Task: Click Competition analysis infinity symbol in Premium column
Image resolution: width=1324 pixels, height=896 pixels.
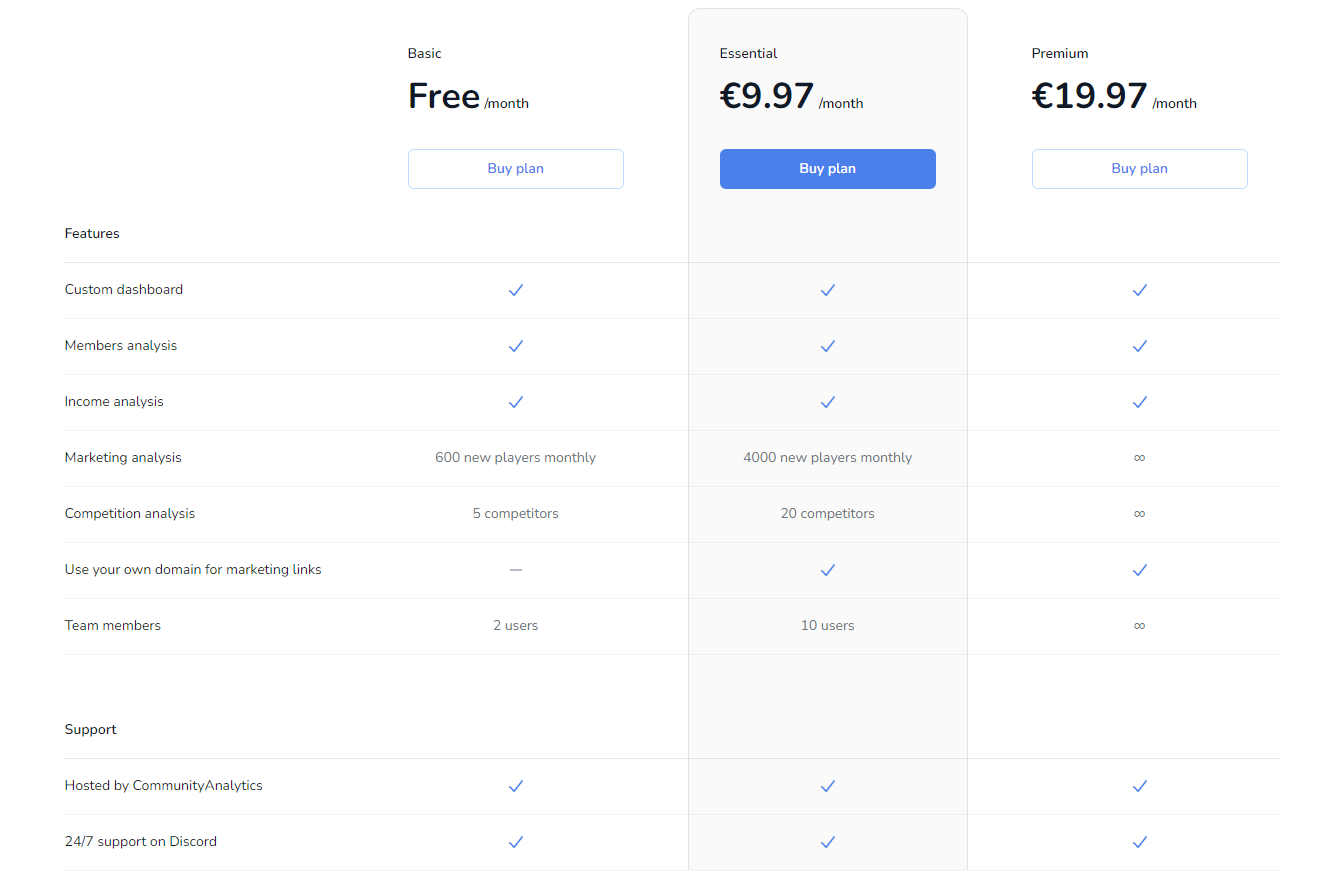Action: point(1140,514)
